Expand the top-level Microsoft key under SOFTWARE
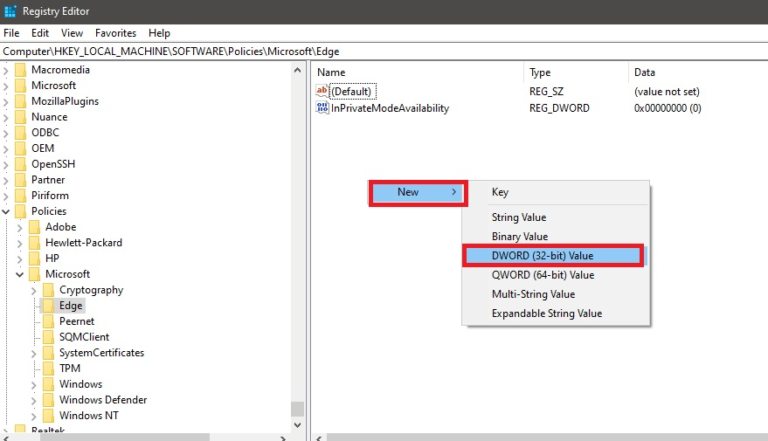This screenshot has width=768, height=441. tap(6, 86)
